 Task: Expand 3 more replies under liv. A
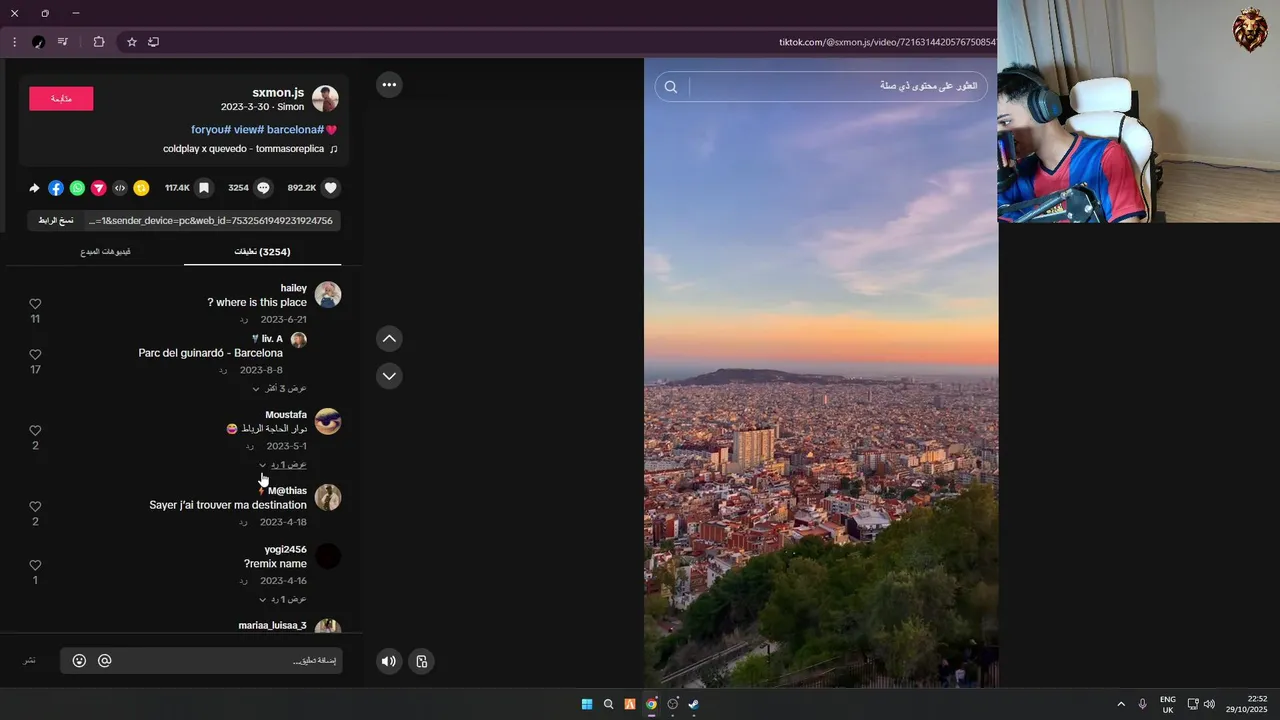pyautogui.click(x=279, y=388)
